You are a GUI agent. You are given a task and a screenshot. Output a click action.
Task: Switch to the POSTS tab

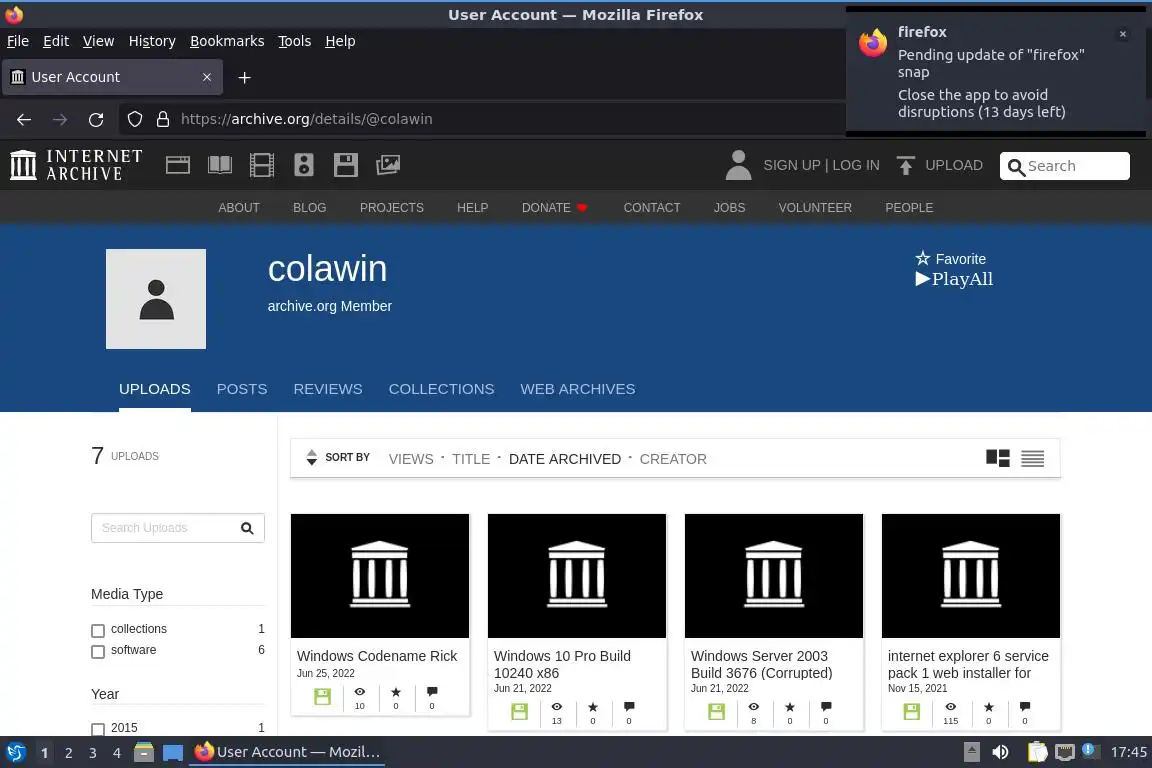click(x=242, y=389)
